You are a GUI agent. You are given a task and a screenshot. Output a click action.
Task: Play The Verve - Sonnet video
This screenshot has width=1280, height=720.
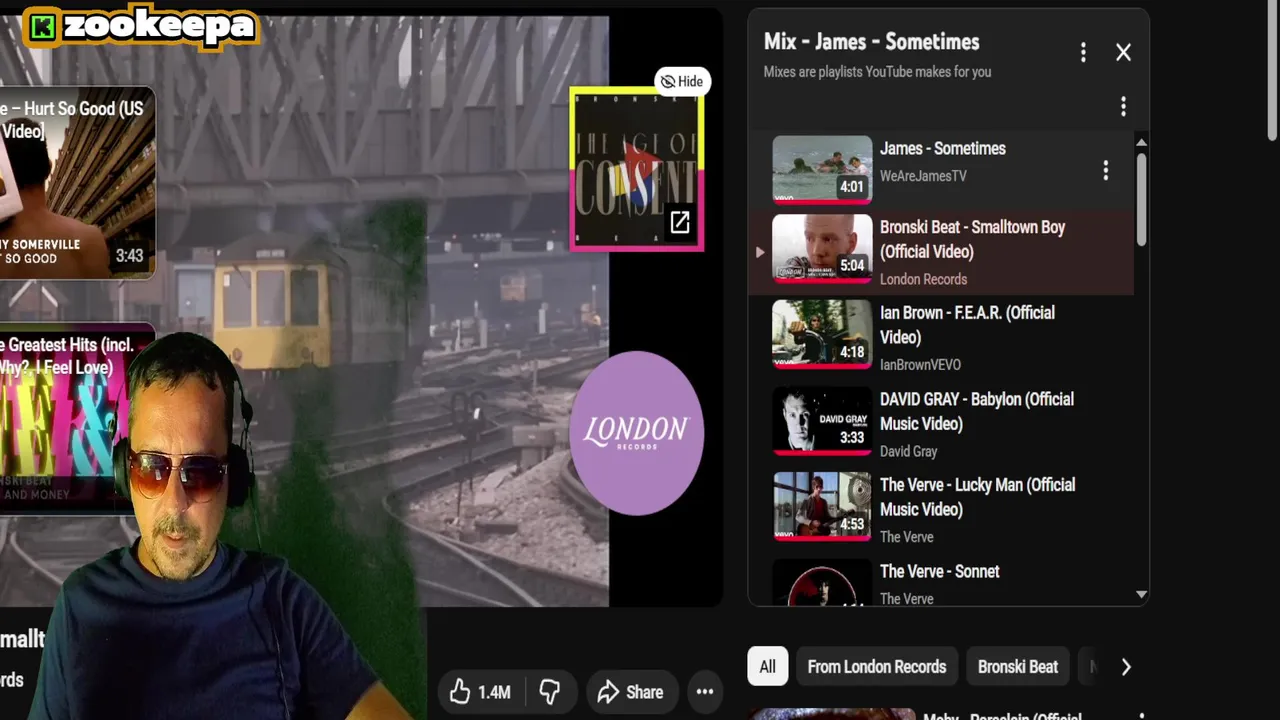[941, 582]
